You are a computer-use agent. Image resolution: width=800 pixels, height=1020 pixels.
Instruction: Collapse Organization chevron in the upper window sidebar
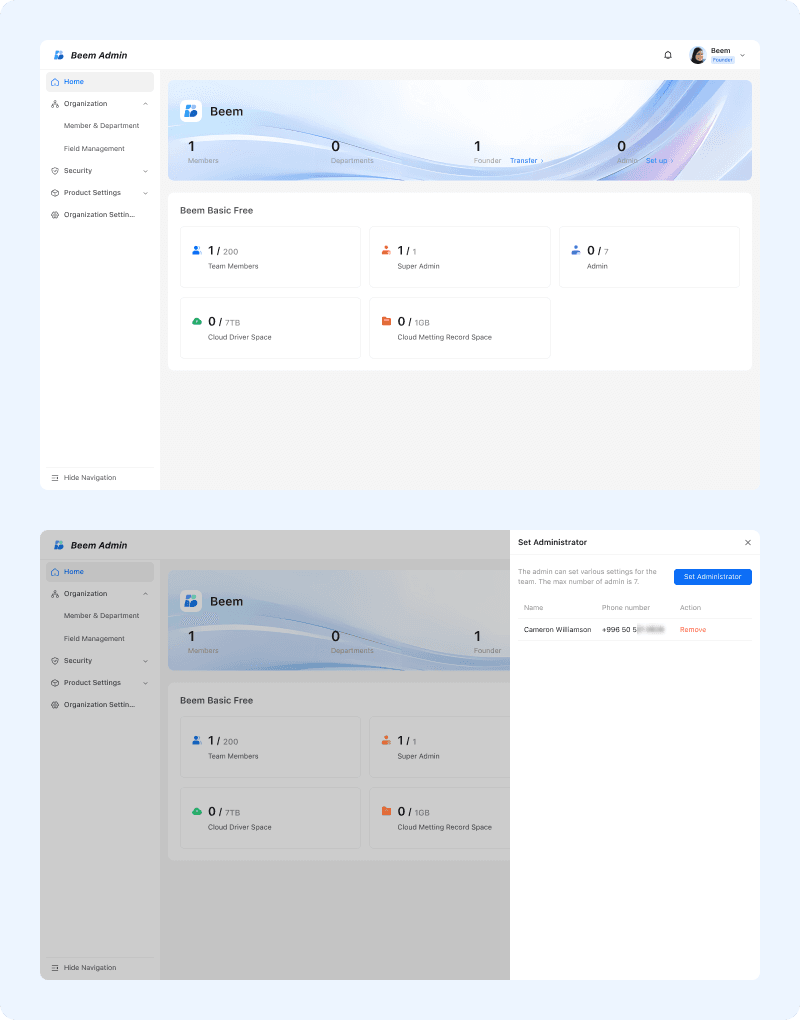145,104
